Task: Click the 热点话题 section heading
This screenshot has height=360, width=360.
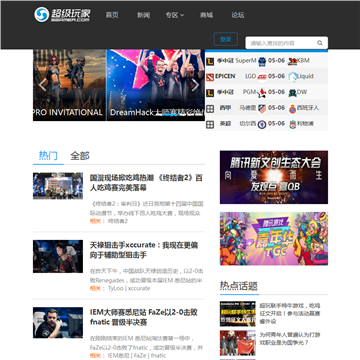Action: pyautogui.click(x=239, y=286)
